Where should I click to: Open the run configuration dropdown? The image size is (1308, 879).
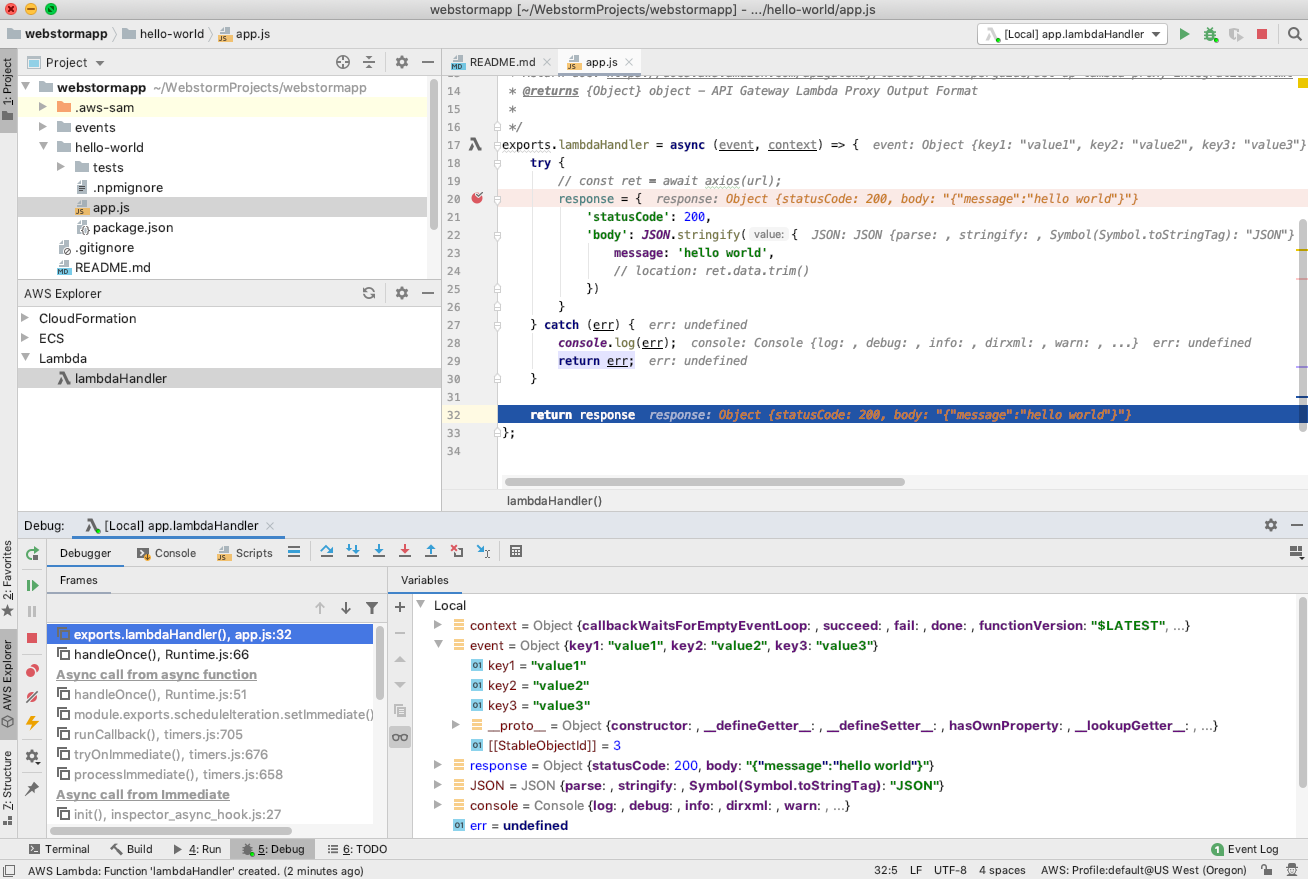pos(1073,34)
